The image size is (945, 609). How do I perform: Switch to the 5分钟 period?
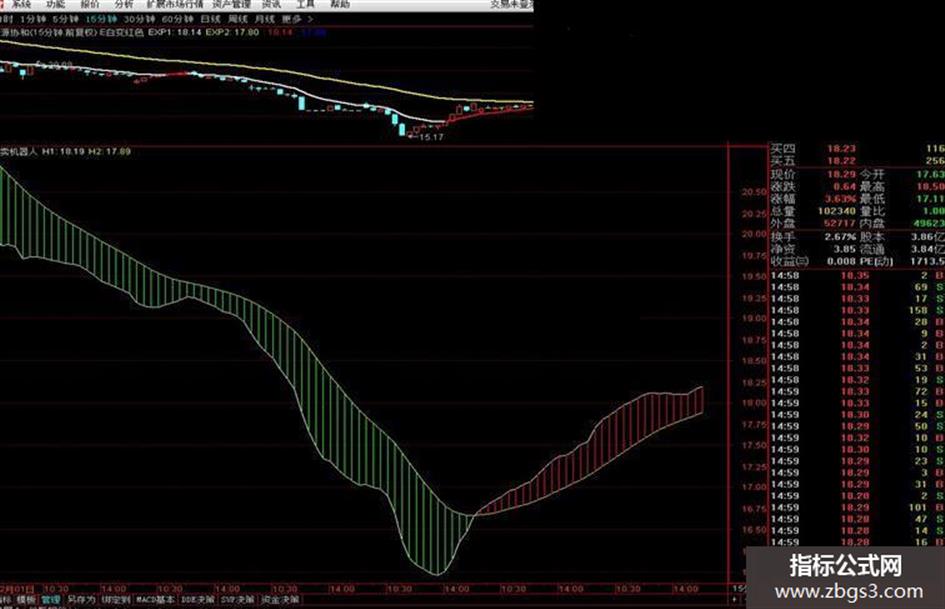(65, 19)
